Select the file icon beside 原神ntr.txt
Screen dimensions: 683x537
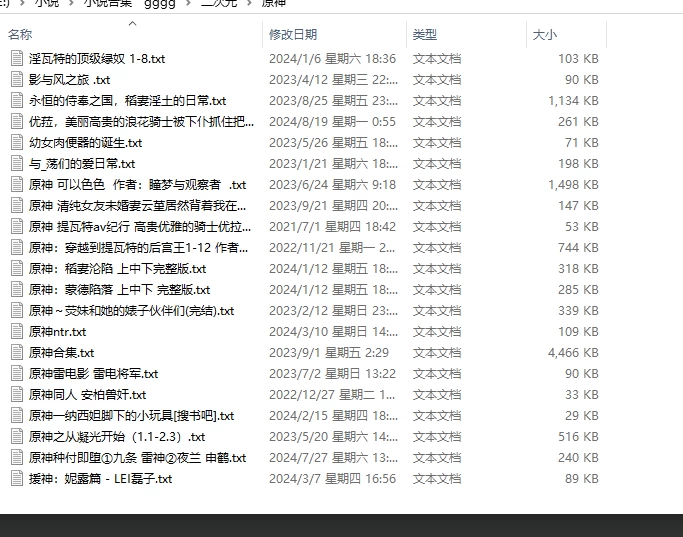pyautogui.click(x=17, y=331)
